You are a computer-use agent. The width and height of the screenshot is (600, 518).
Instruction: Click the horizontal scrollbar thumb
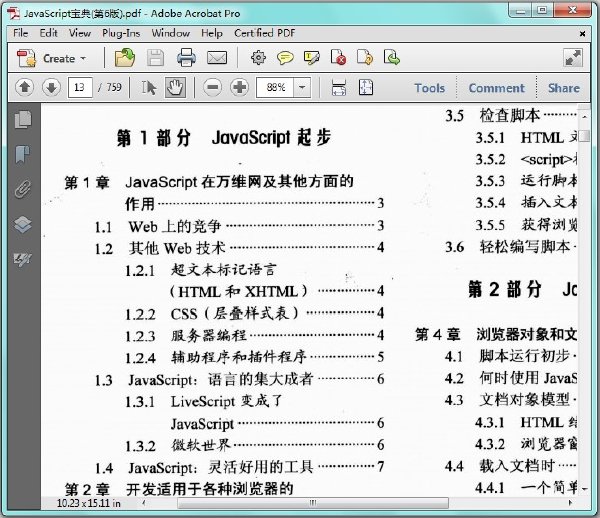pos(313,503)
